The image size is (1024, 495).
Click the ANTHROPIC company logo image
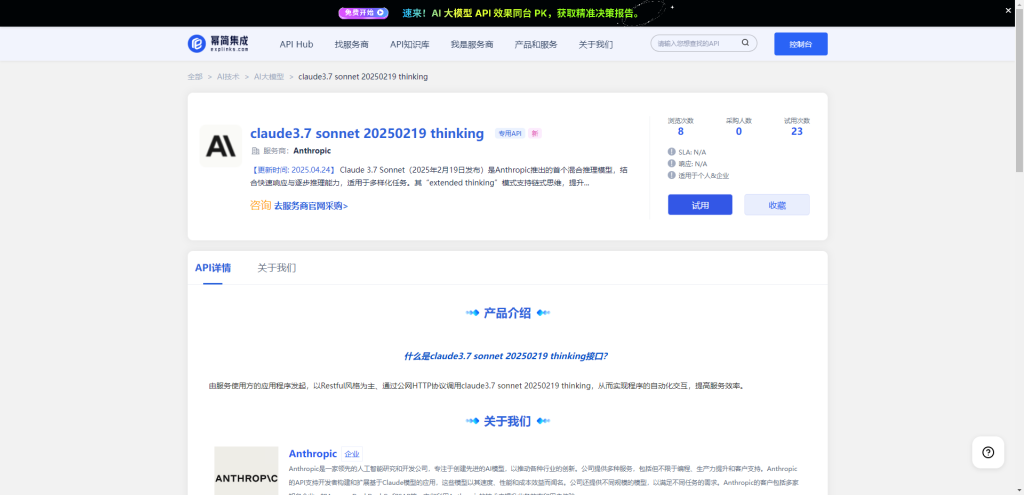point(246,471)
